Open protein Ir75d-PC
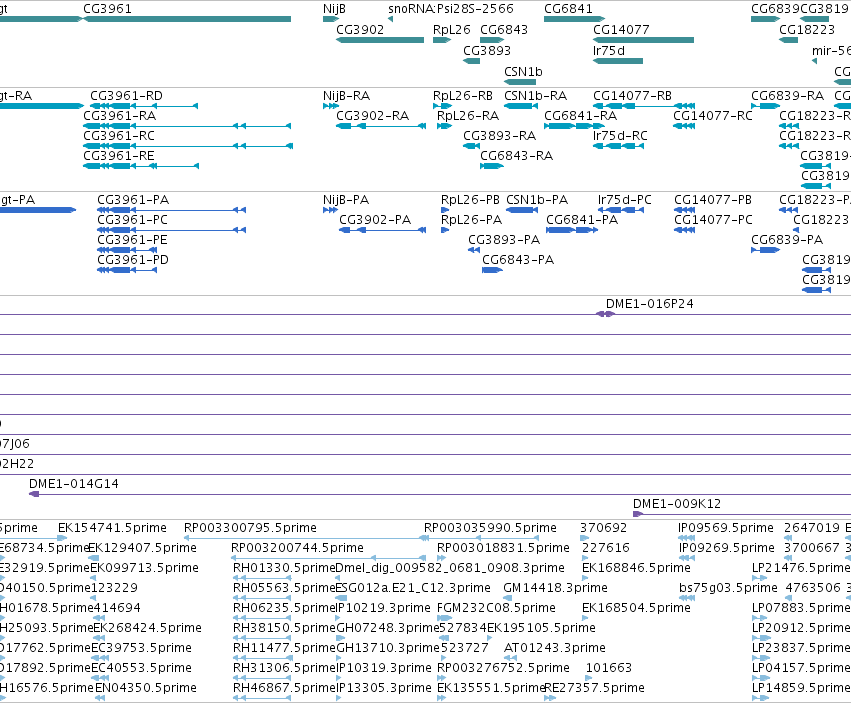Viewport: 851px width, 703px height. pyautogui.click(x=625, y=200)
